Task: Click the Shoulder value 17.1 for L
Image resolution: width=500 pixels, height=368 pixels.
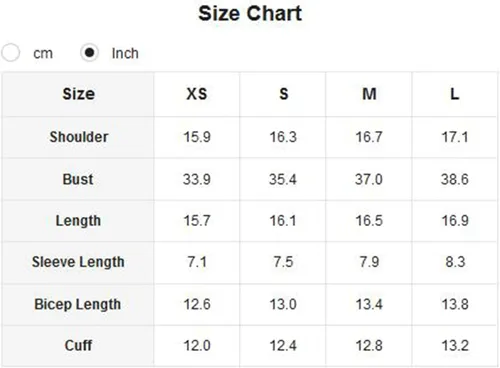Action: 455,137
